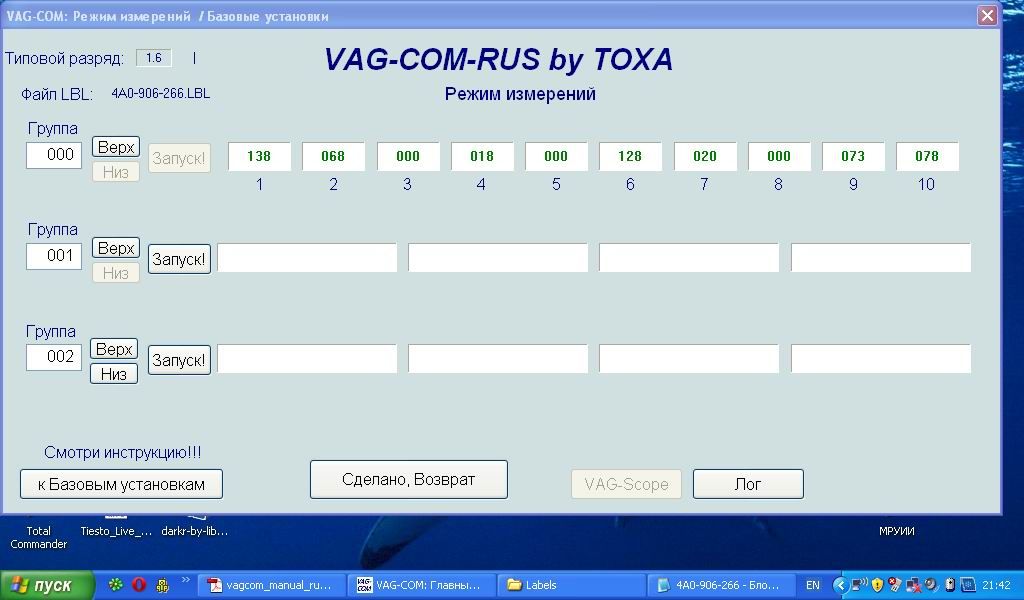Image resolution: width=1024 pixels, height=600 pixels.
Task: Click Верх button for group 002
Action: point(114,349)
